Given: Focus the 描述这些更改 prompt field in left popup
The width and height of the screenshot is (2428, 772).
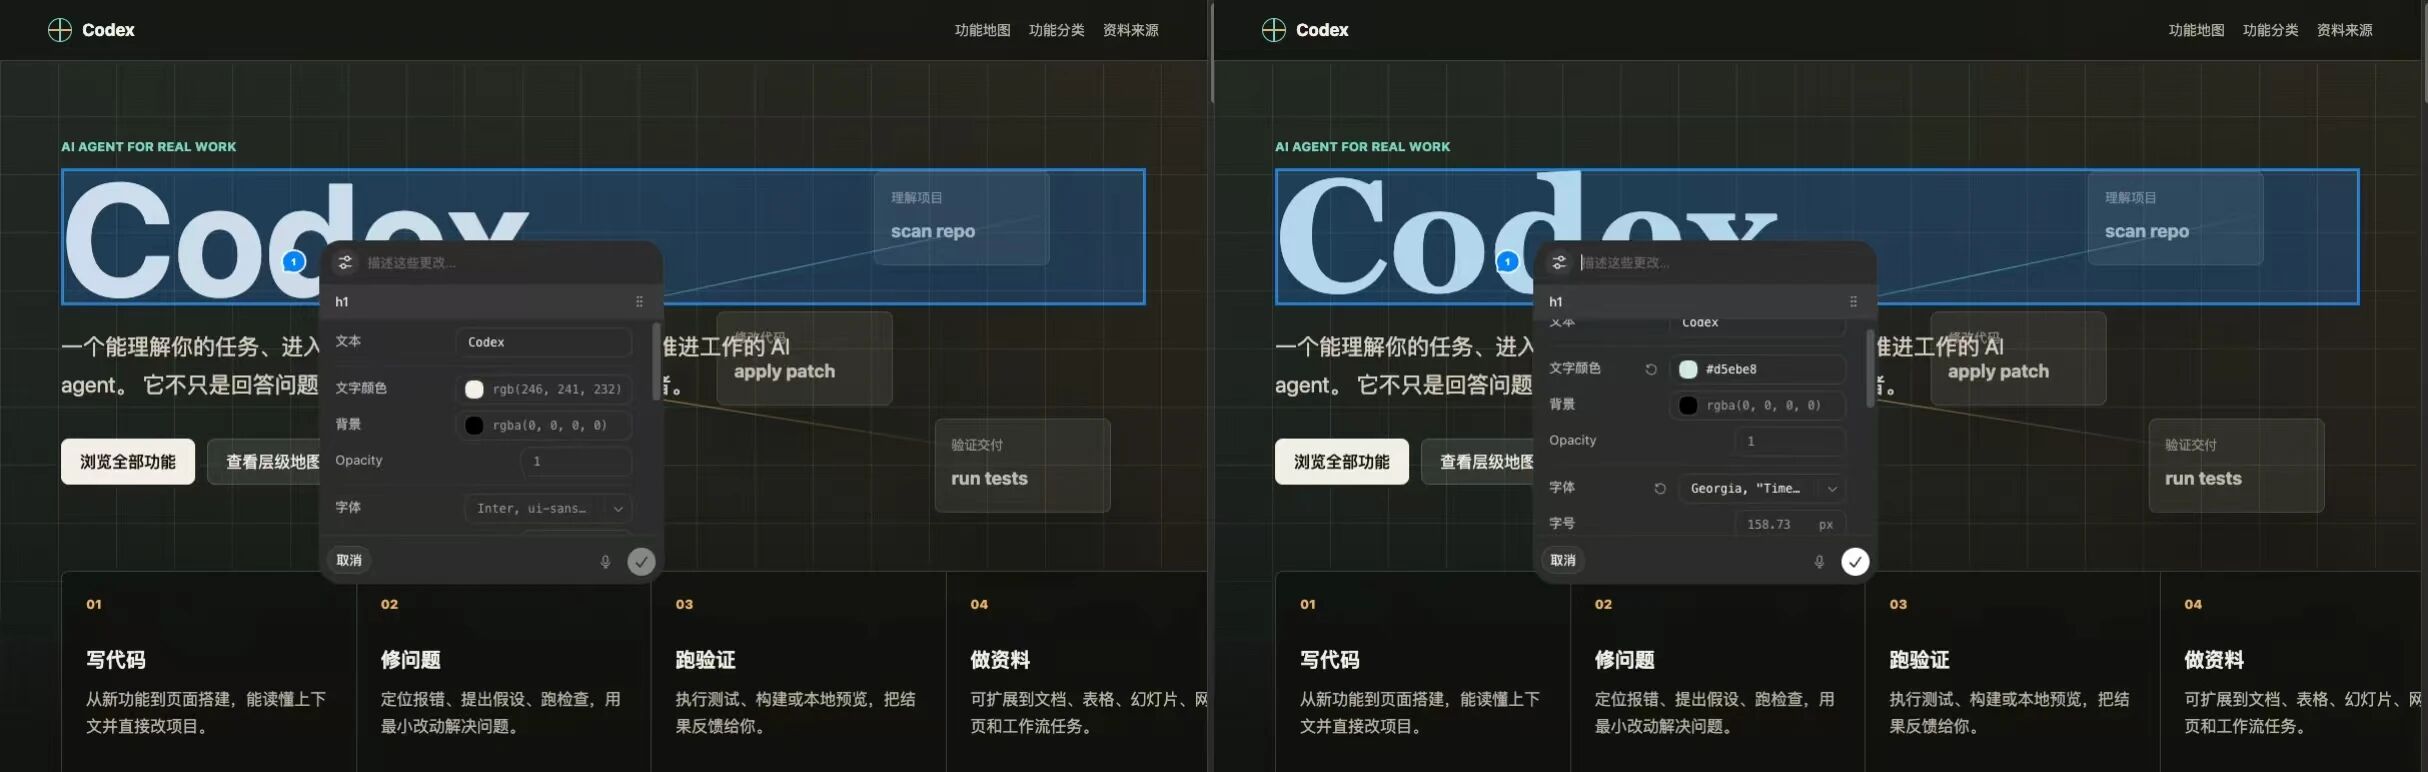Looking at the screenshot, I should tap(505, 262).
